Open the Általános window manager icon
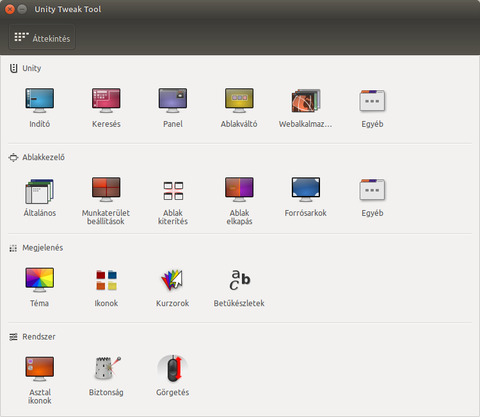Screen dimensions: 480x417 click(x=39, y=191)
